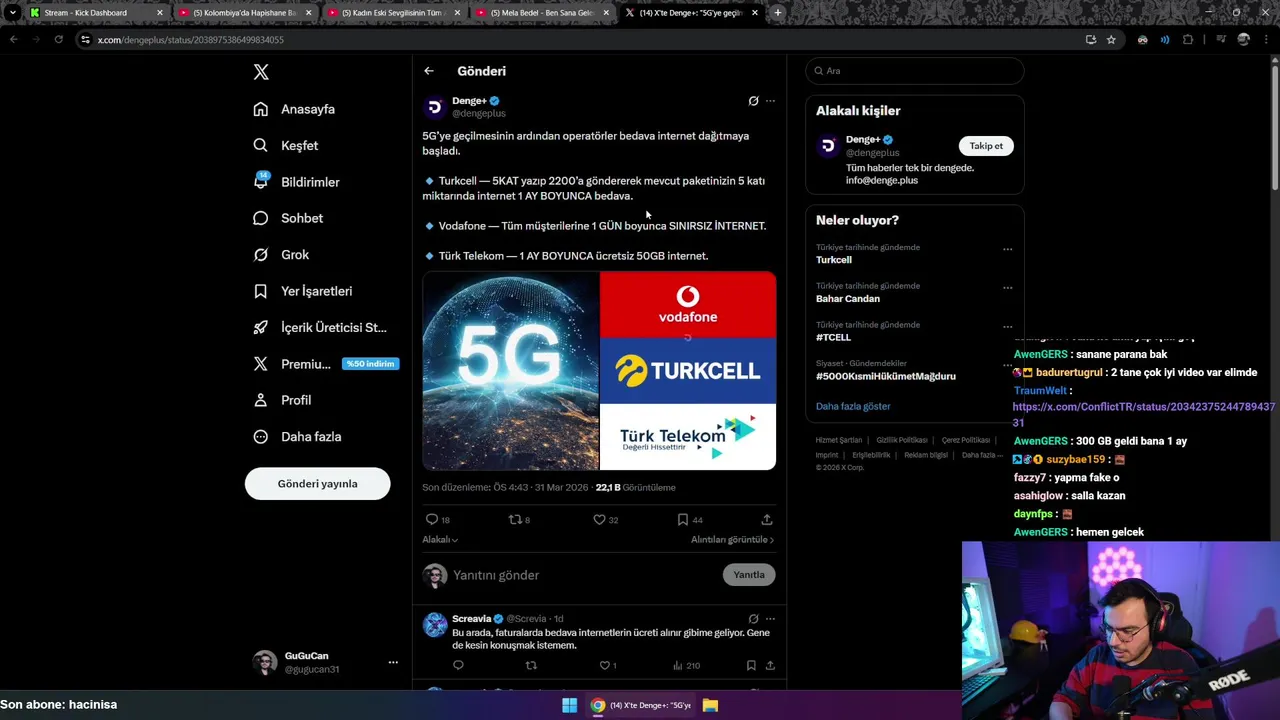
Task: Share the Denge+ post
Action: 767,519
